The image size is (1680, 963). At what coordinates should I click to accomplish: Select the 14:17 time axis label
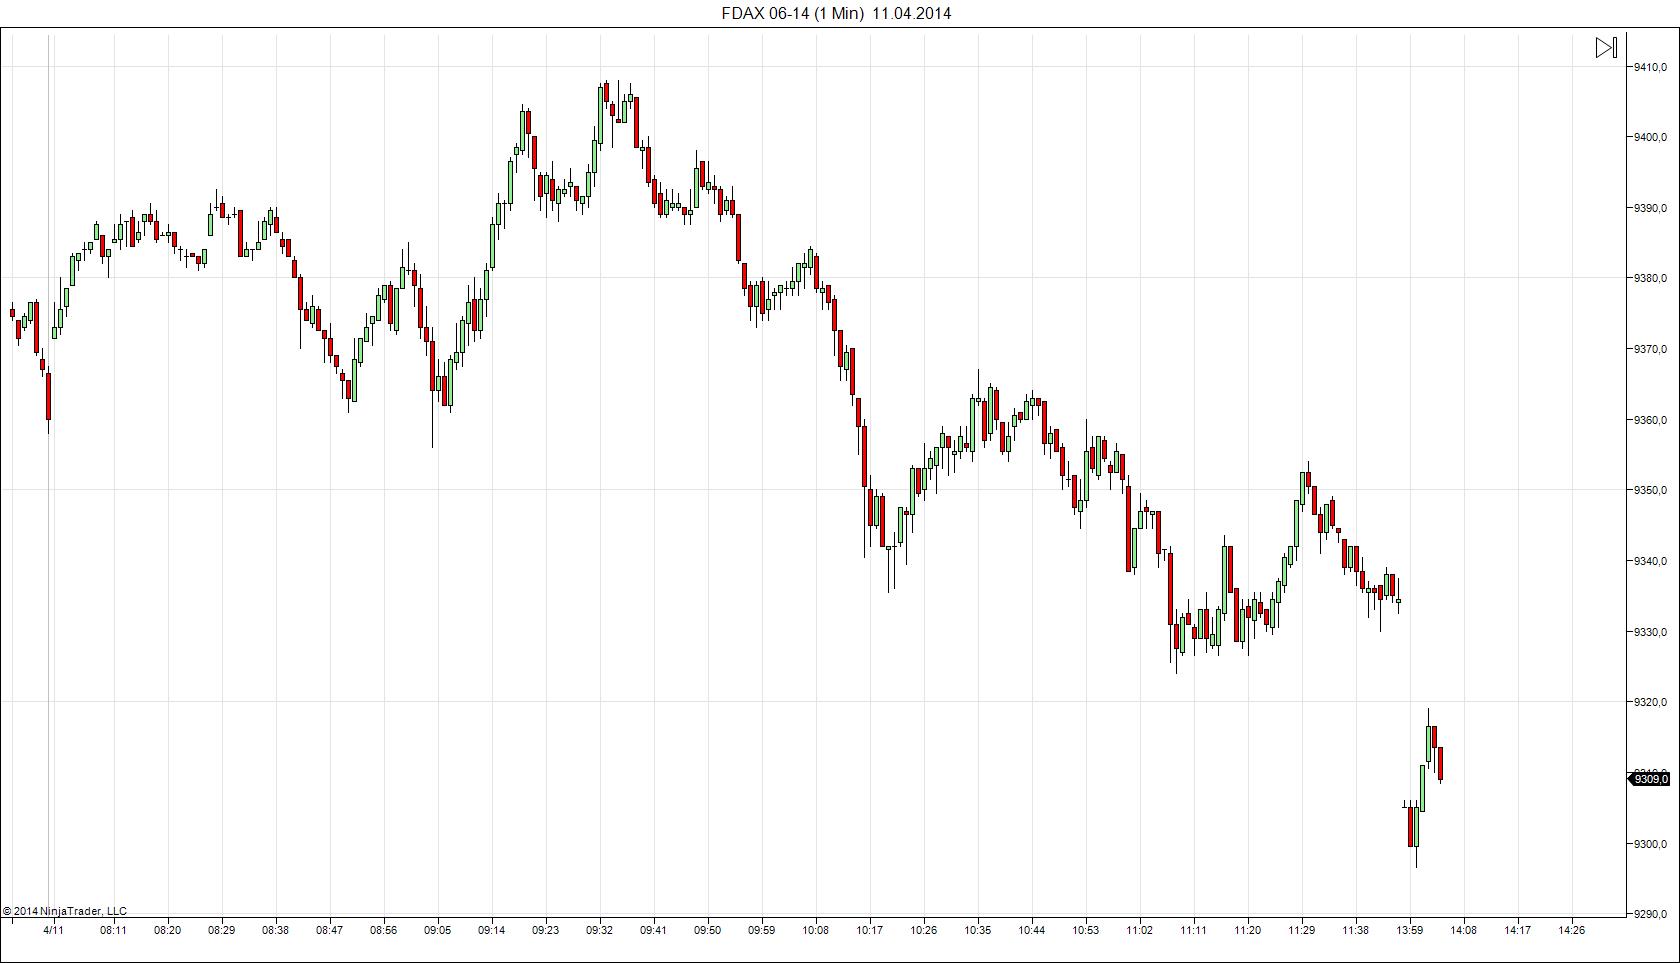click(1518, 930)
